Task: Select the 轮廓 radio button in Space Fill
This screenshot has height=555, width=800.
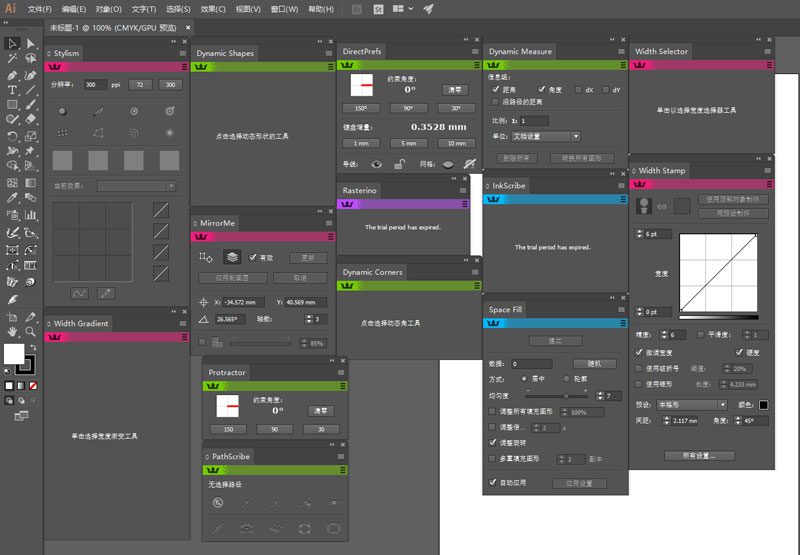Action: 566,379
